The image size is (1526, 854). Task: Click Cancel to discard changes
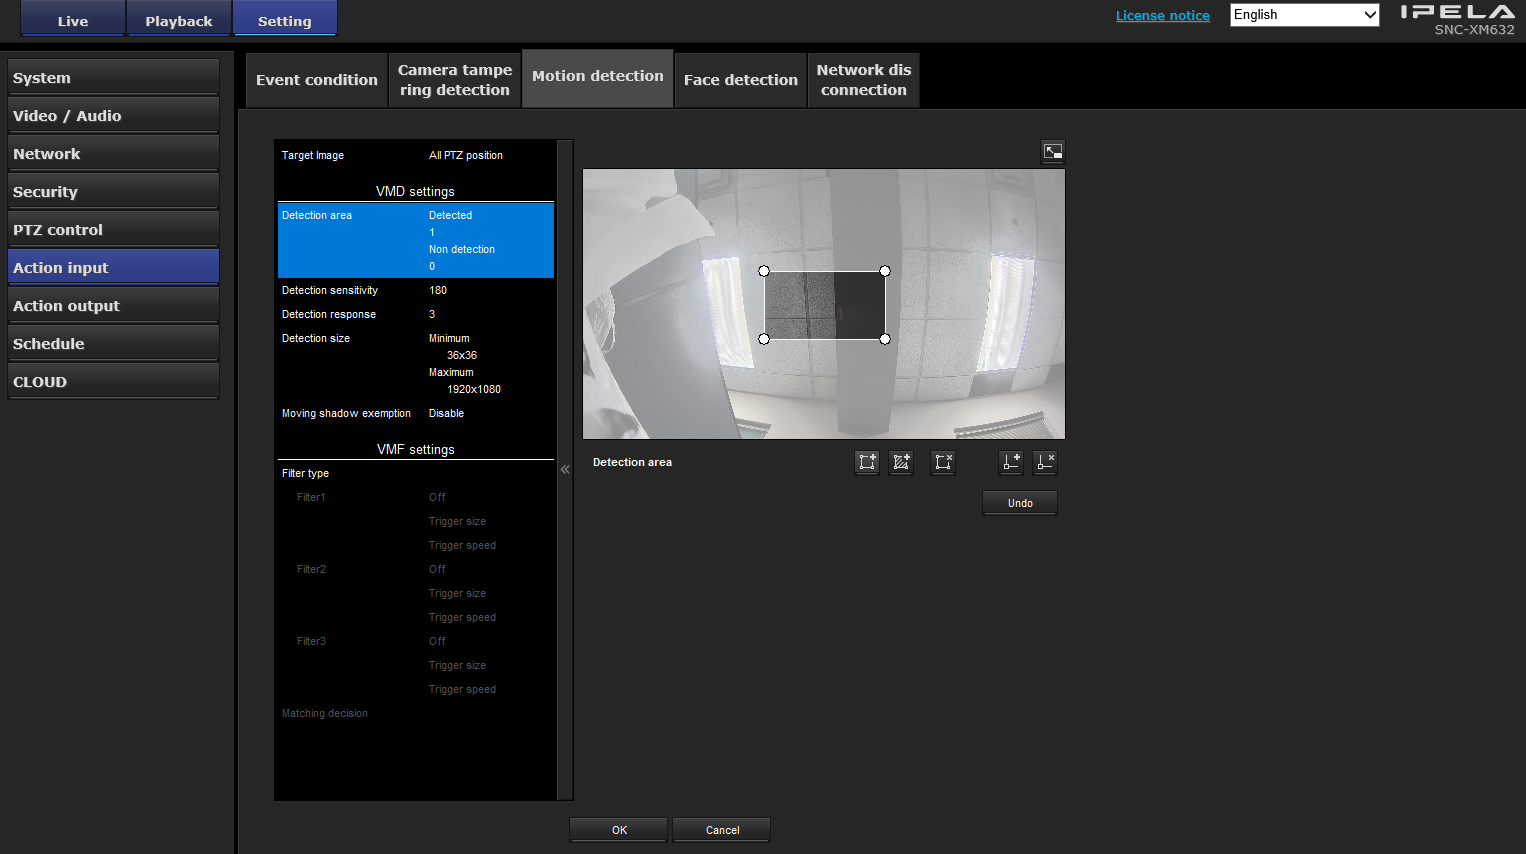tap(722, 830)
